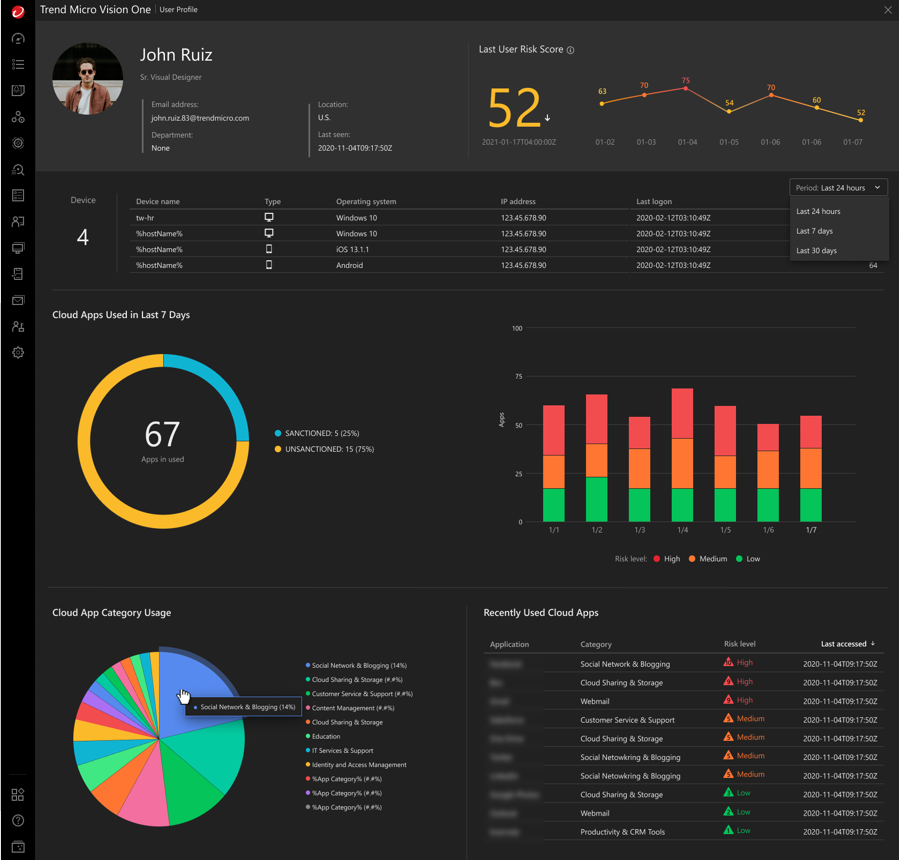This screenshot has height=860, width=899.
Task: Open the radar target icon in sidebar
Action: coord(18,143)
